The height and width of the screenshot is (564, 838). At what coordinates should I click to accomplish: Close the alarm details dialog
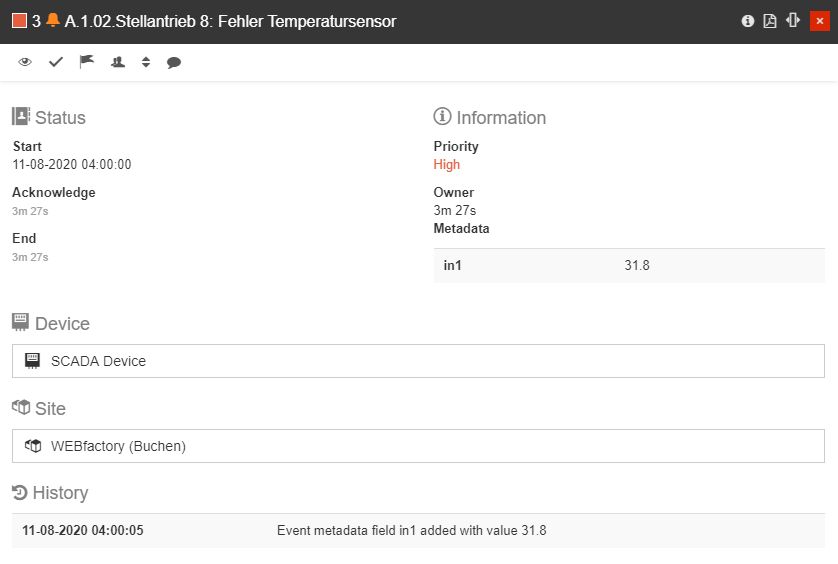pos(820,21)
